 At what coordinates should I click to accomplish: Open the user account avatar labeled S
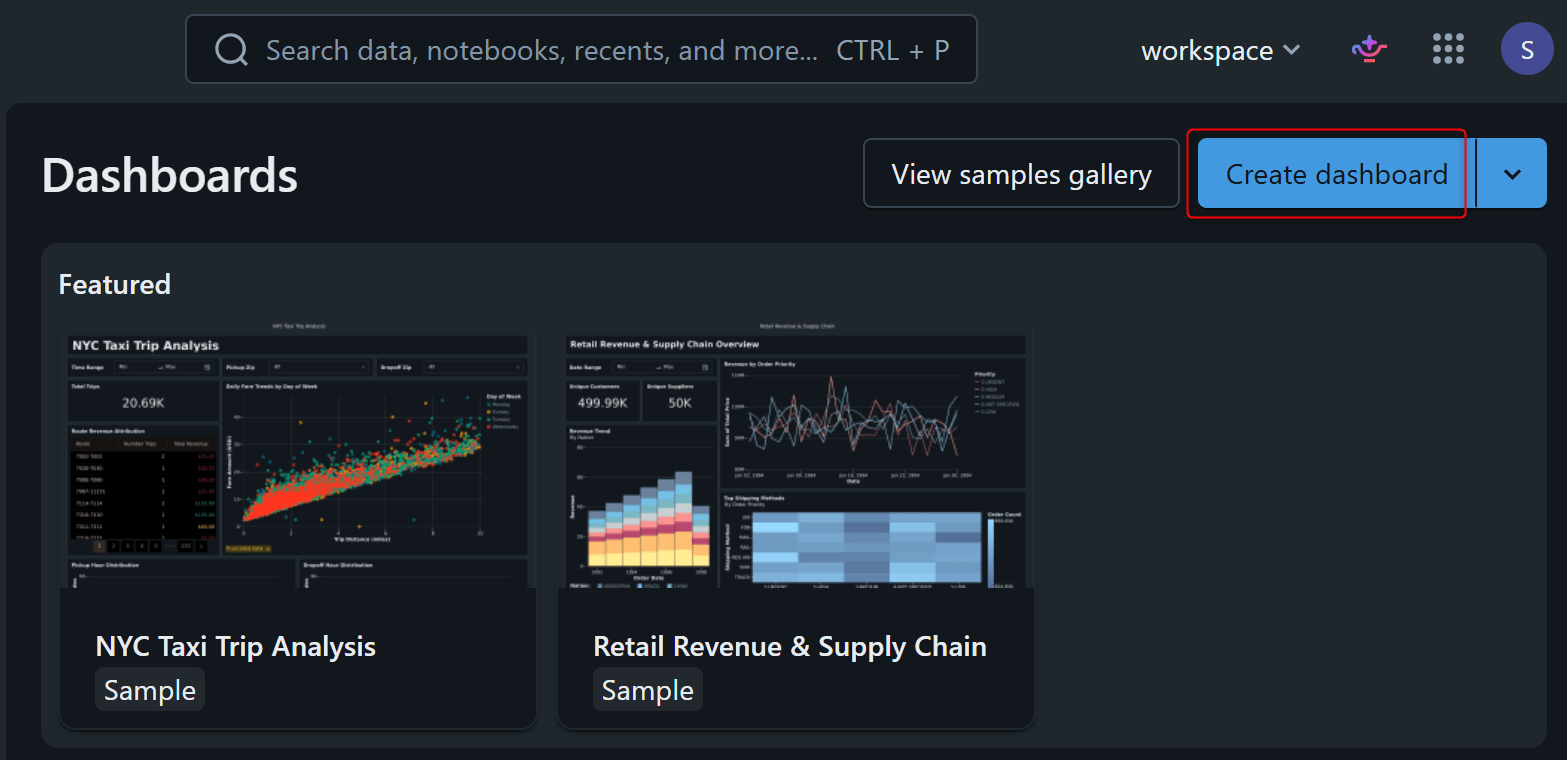tap(1527, 49)
